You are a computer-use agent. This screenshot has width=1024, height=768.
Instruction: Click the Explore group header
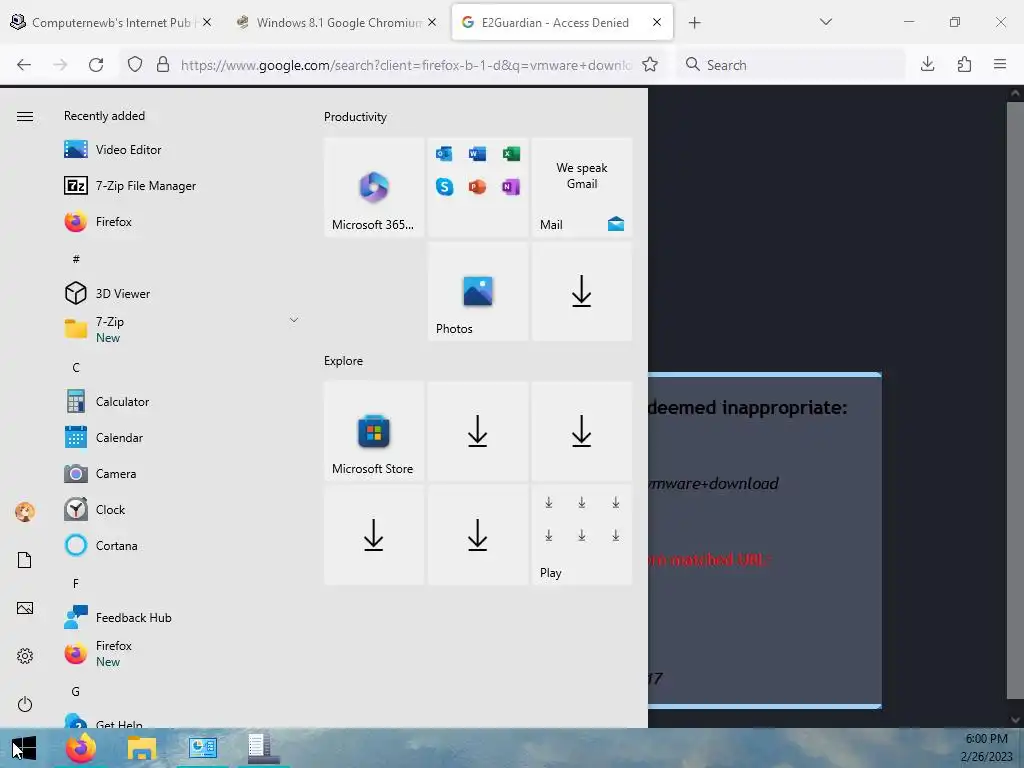coord(344,360)
